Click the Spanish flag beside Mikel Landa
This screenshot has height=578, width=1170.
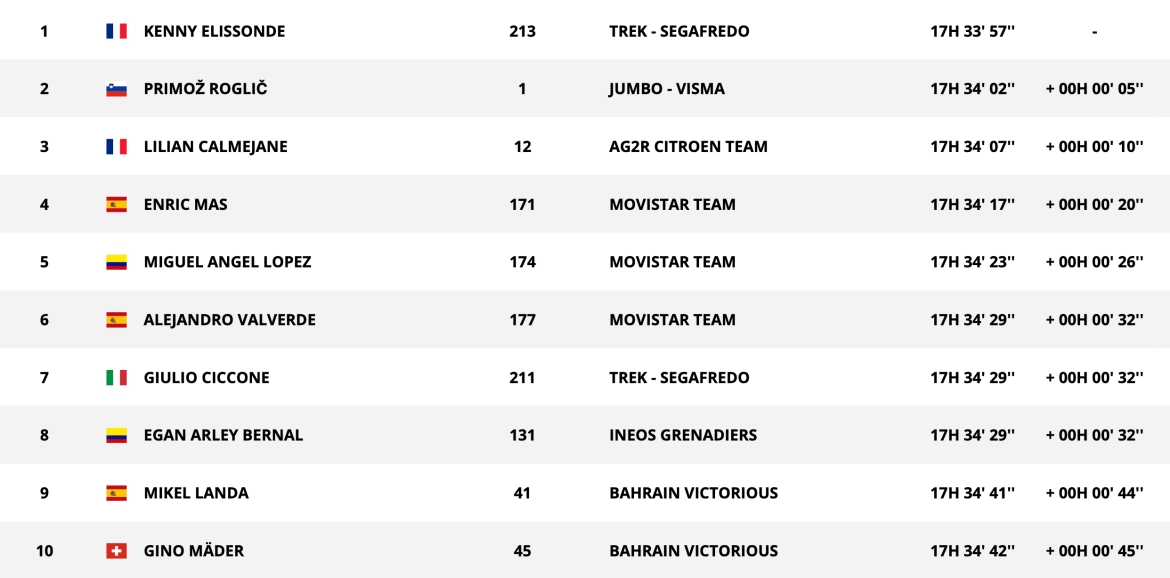[116, 493]
